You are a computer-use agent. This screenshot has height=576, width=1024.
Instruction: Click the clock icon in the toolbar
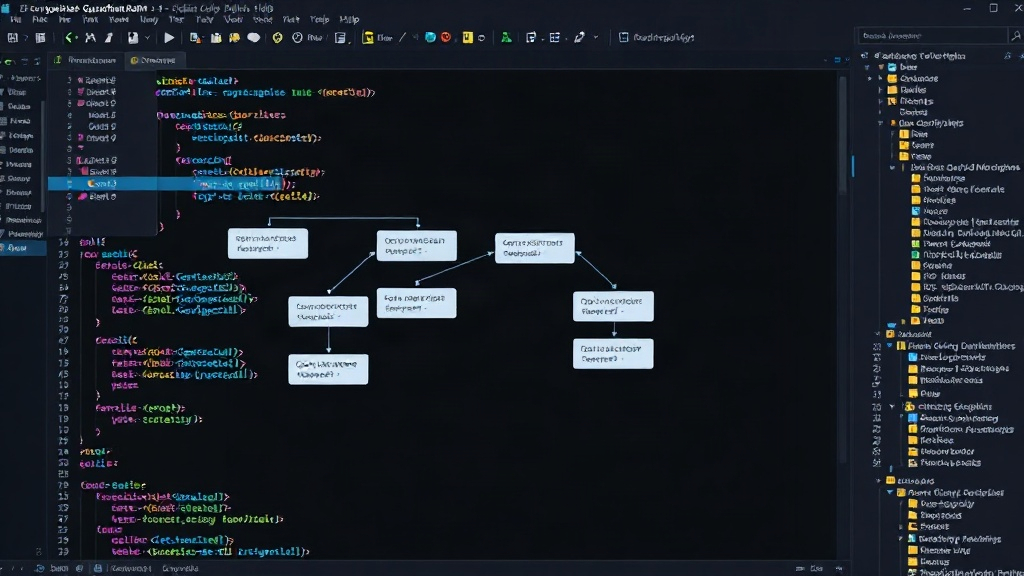pyautogui.click(x=297, y=38)
